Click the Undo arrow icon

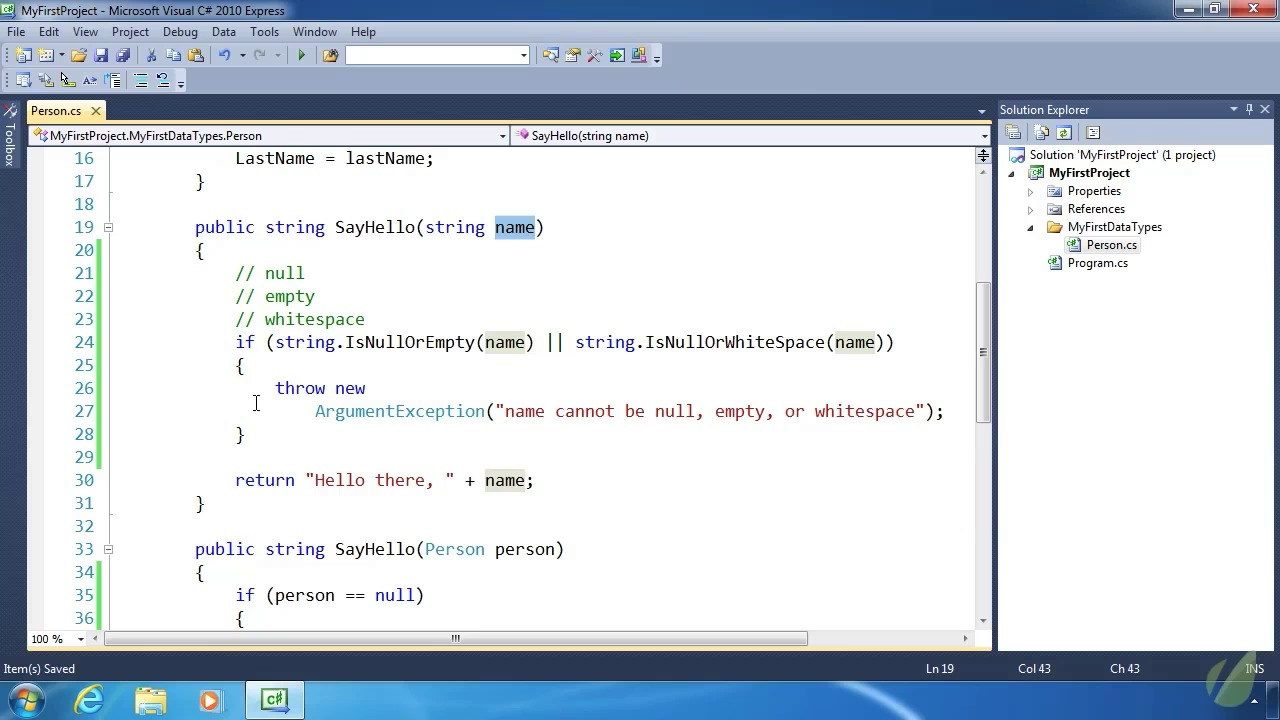[x=224, y=56]
